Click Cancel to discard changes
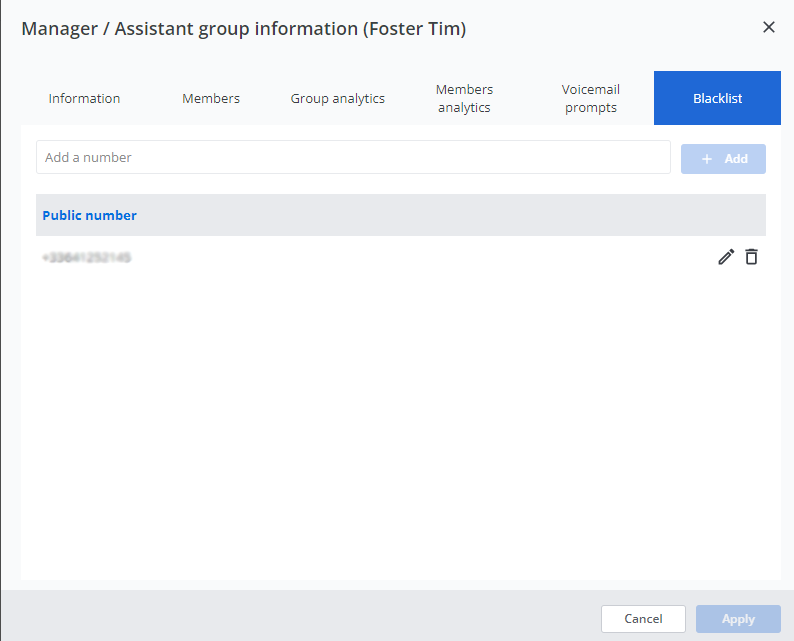The width and height of the screenshot is (794, 641). point(643,619)
